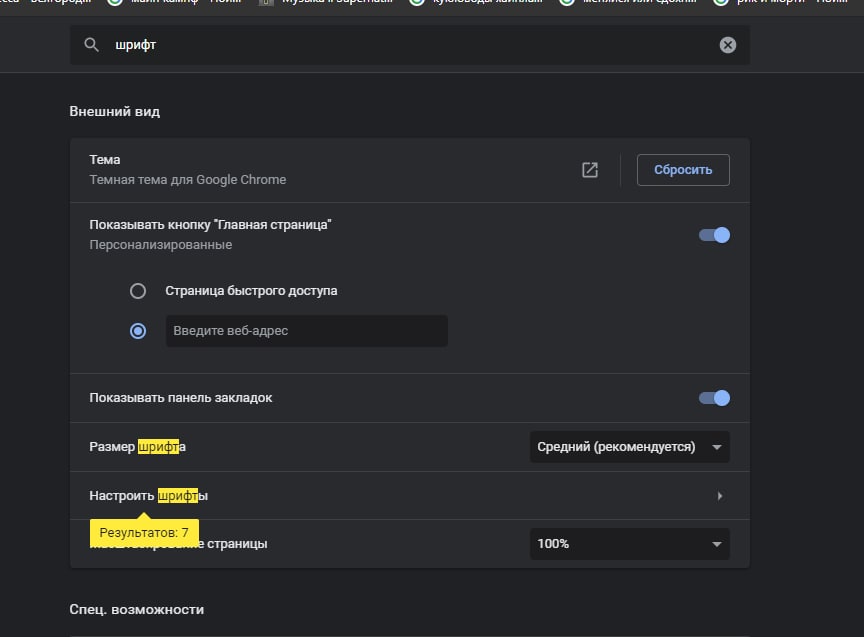Click the magnifier icon in the search bar
This screenshot has height=637, width=864.
[92, 45]
